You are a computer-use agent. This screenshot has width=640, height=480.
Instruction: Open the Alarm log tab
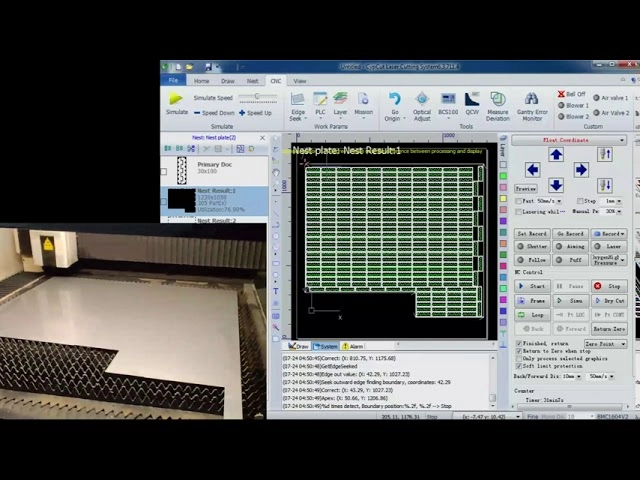click(353, 346)
